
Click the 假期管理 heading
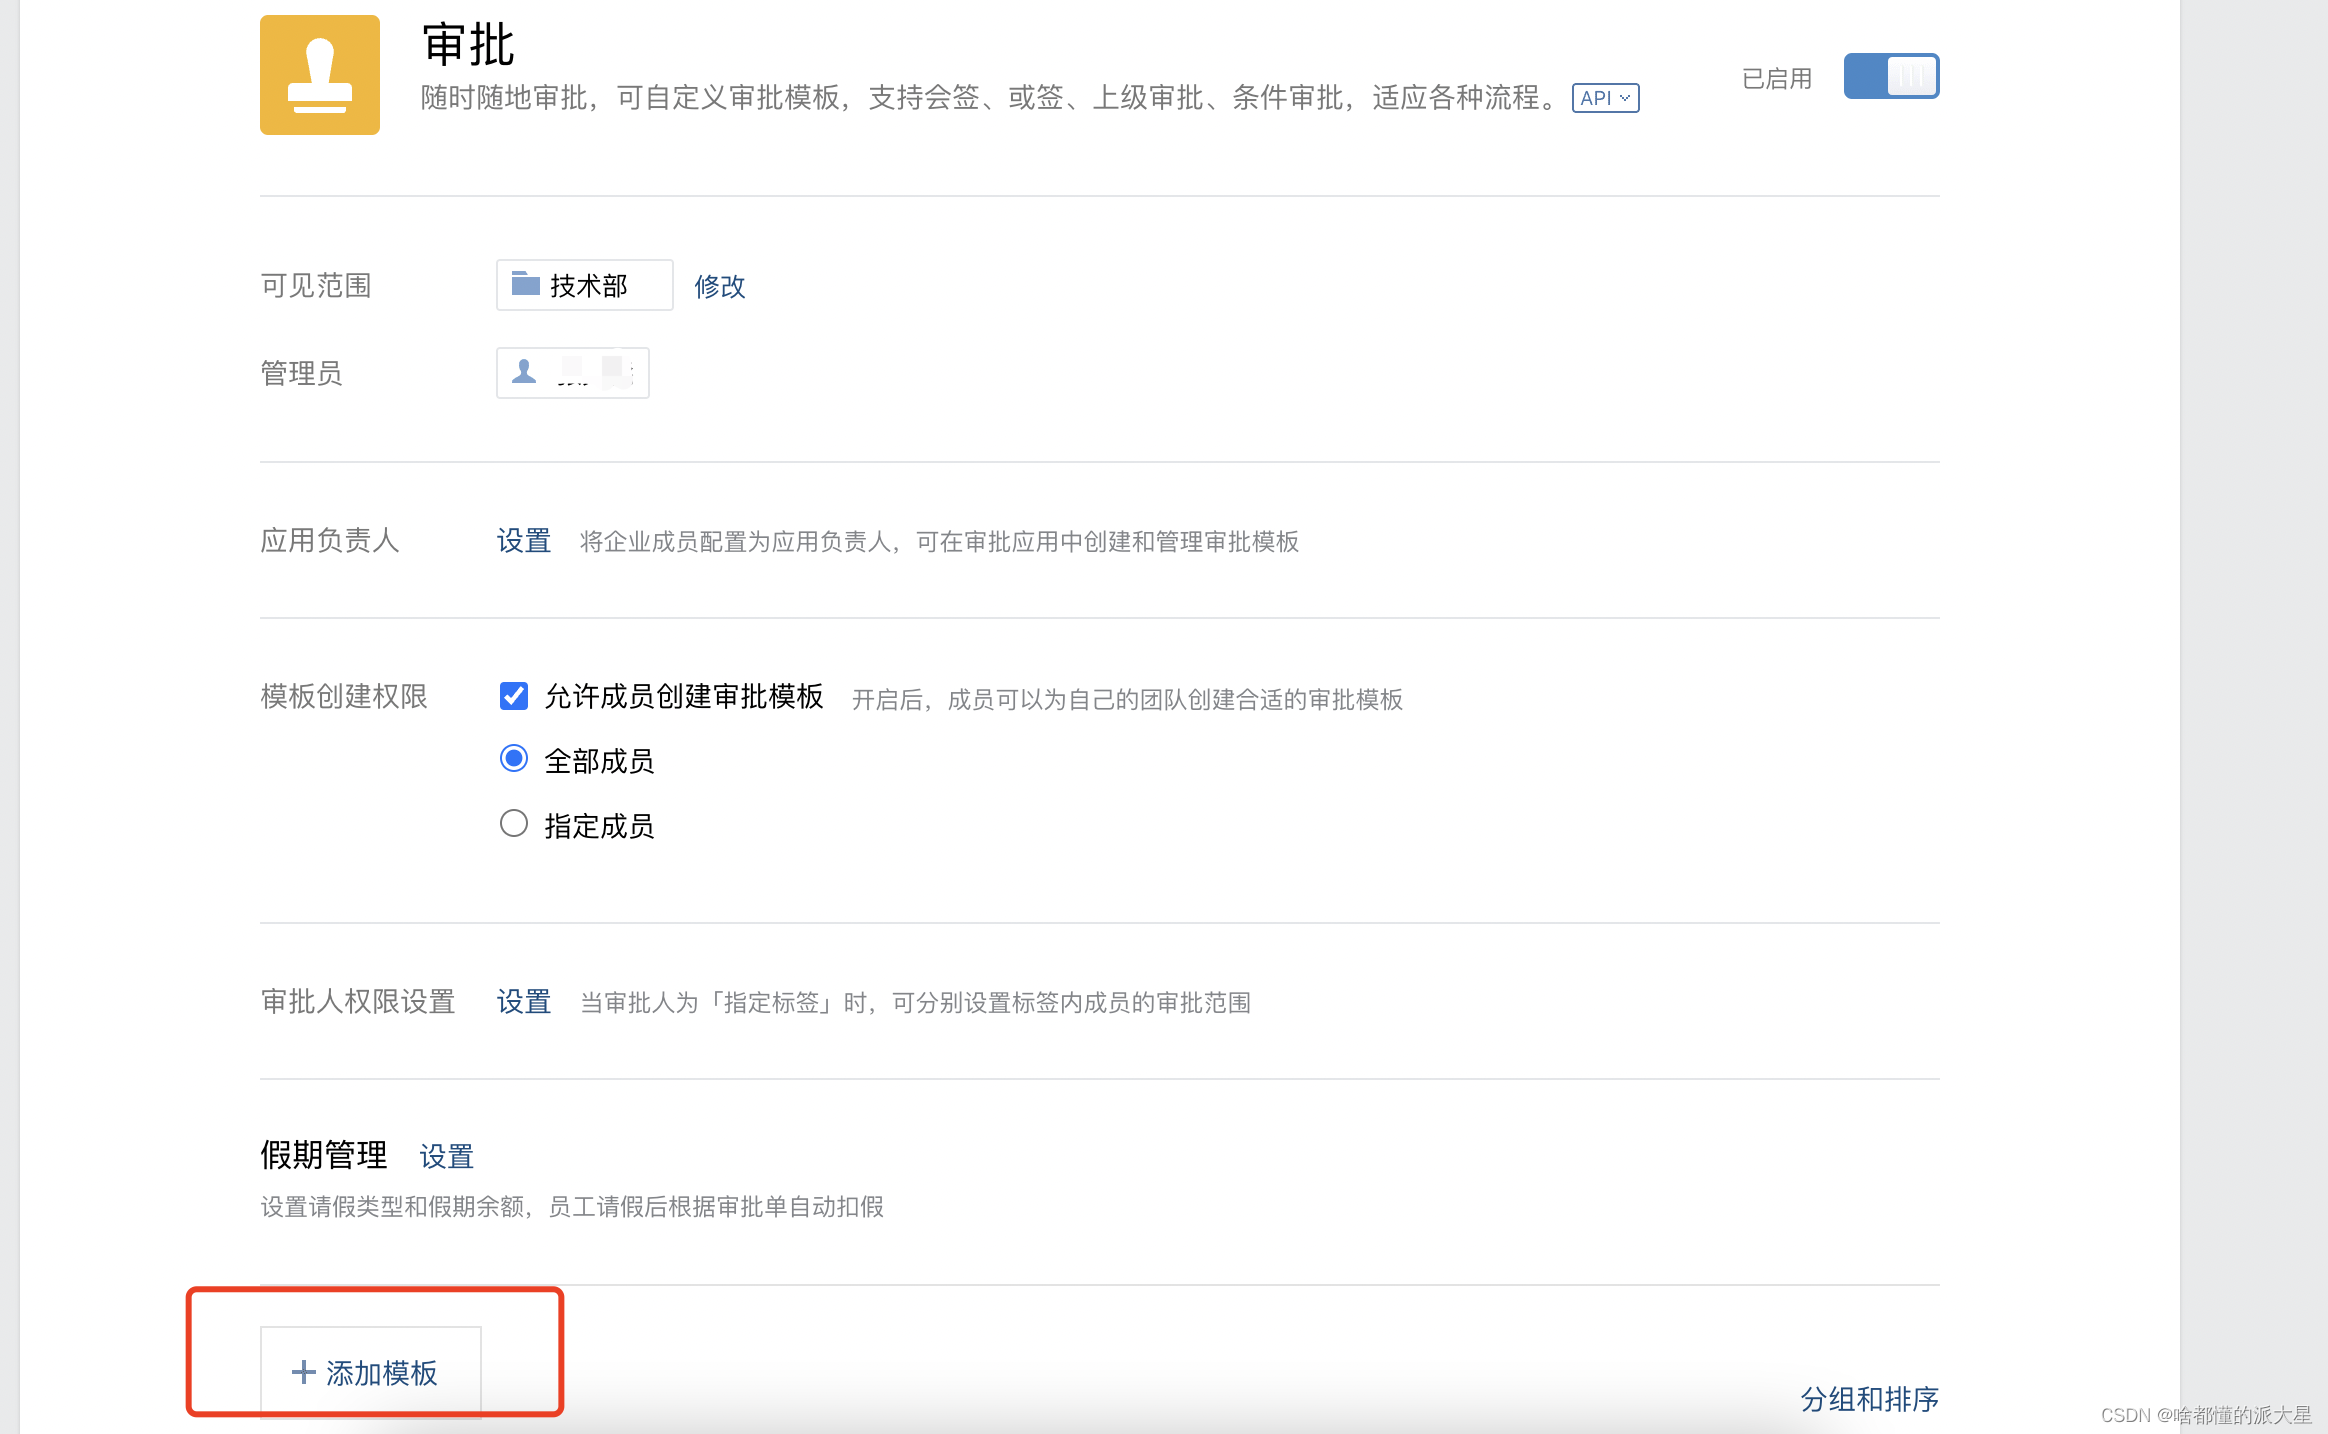[x=324, y=1155]
